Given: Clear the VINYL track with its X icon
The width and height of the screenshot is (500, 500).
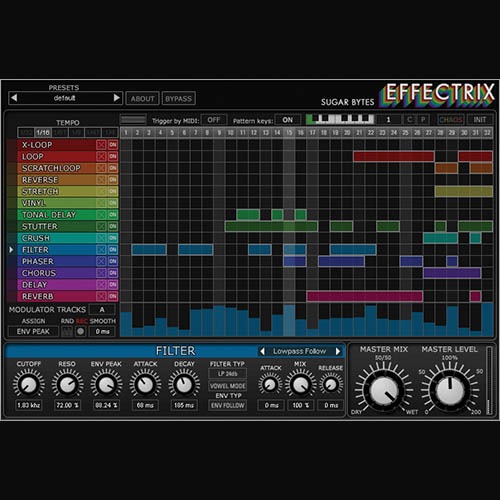Looking at the screenshot, I should coord(101,203).
